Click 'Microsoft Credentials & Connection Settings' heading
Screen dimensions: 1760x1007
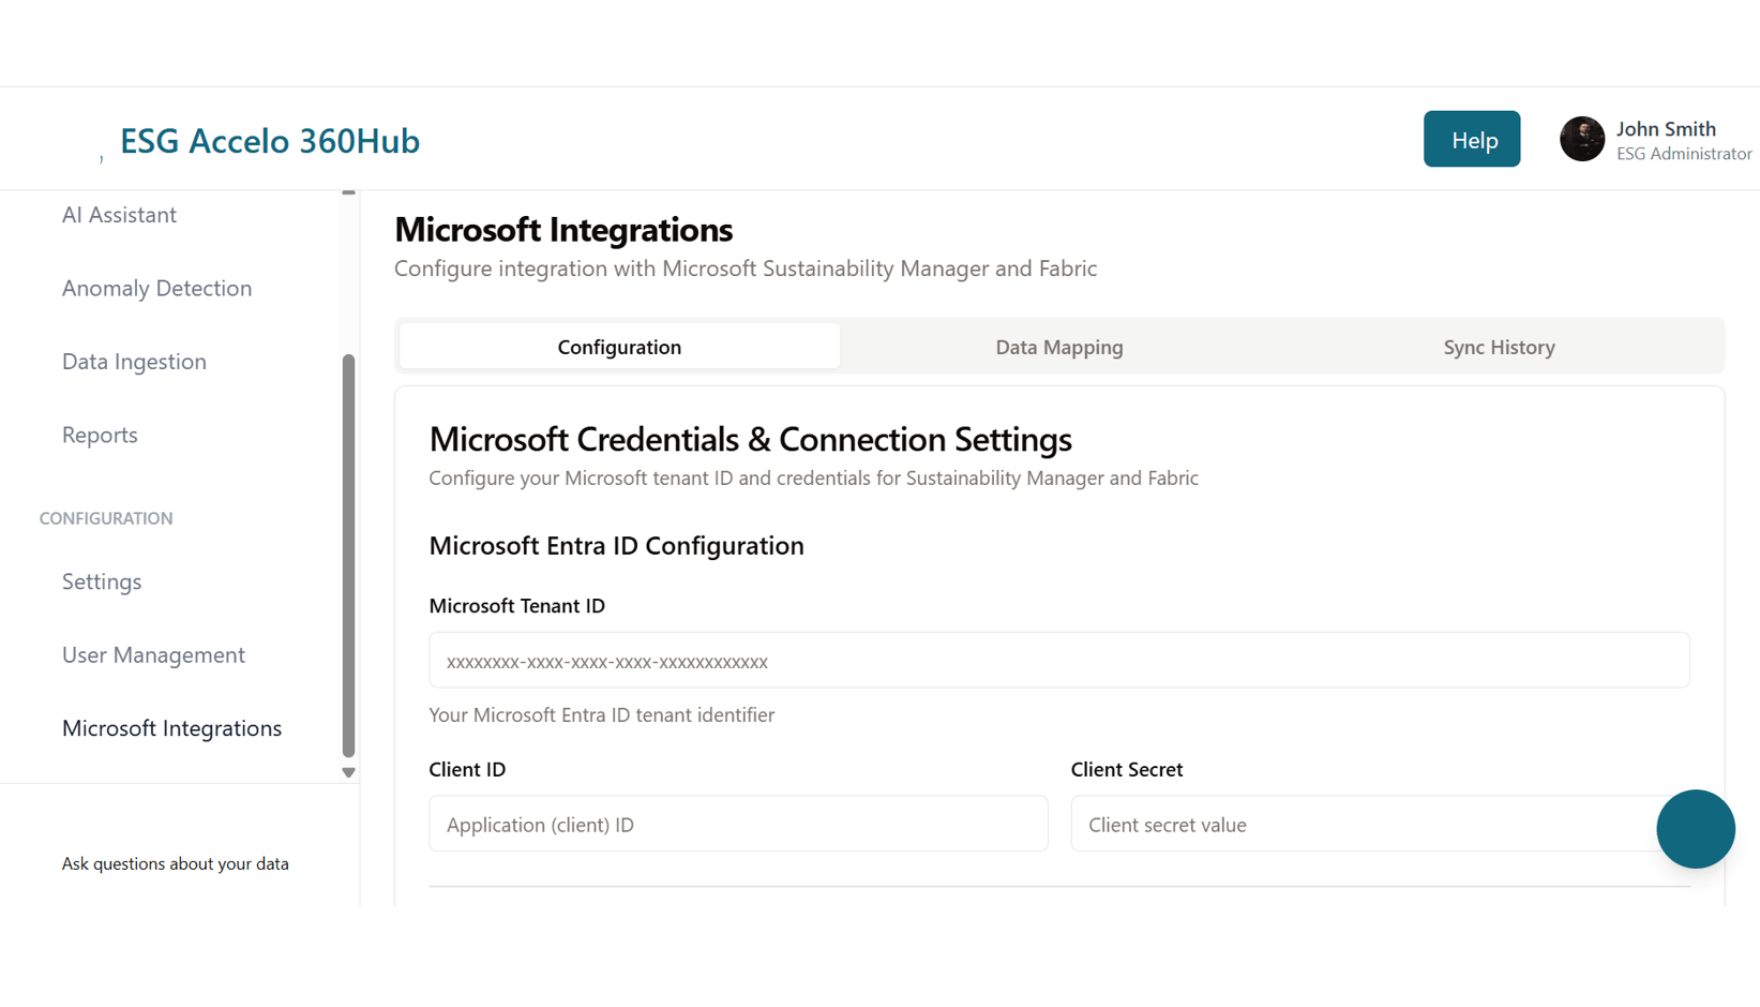(750, 439)
